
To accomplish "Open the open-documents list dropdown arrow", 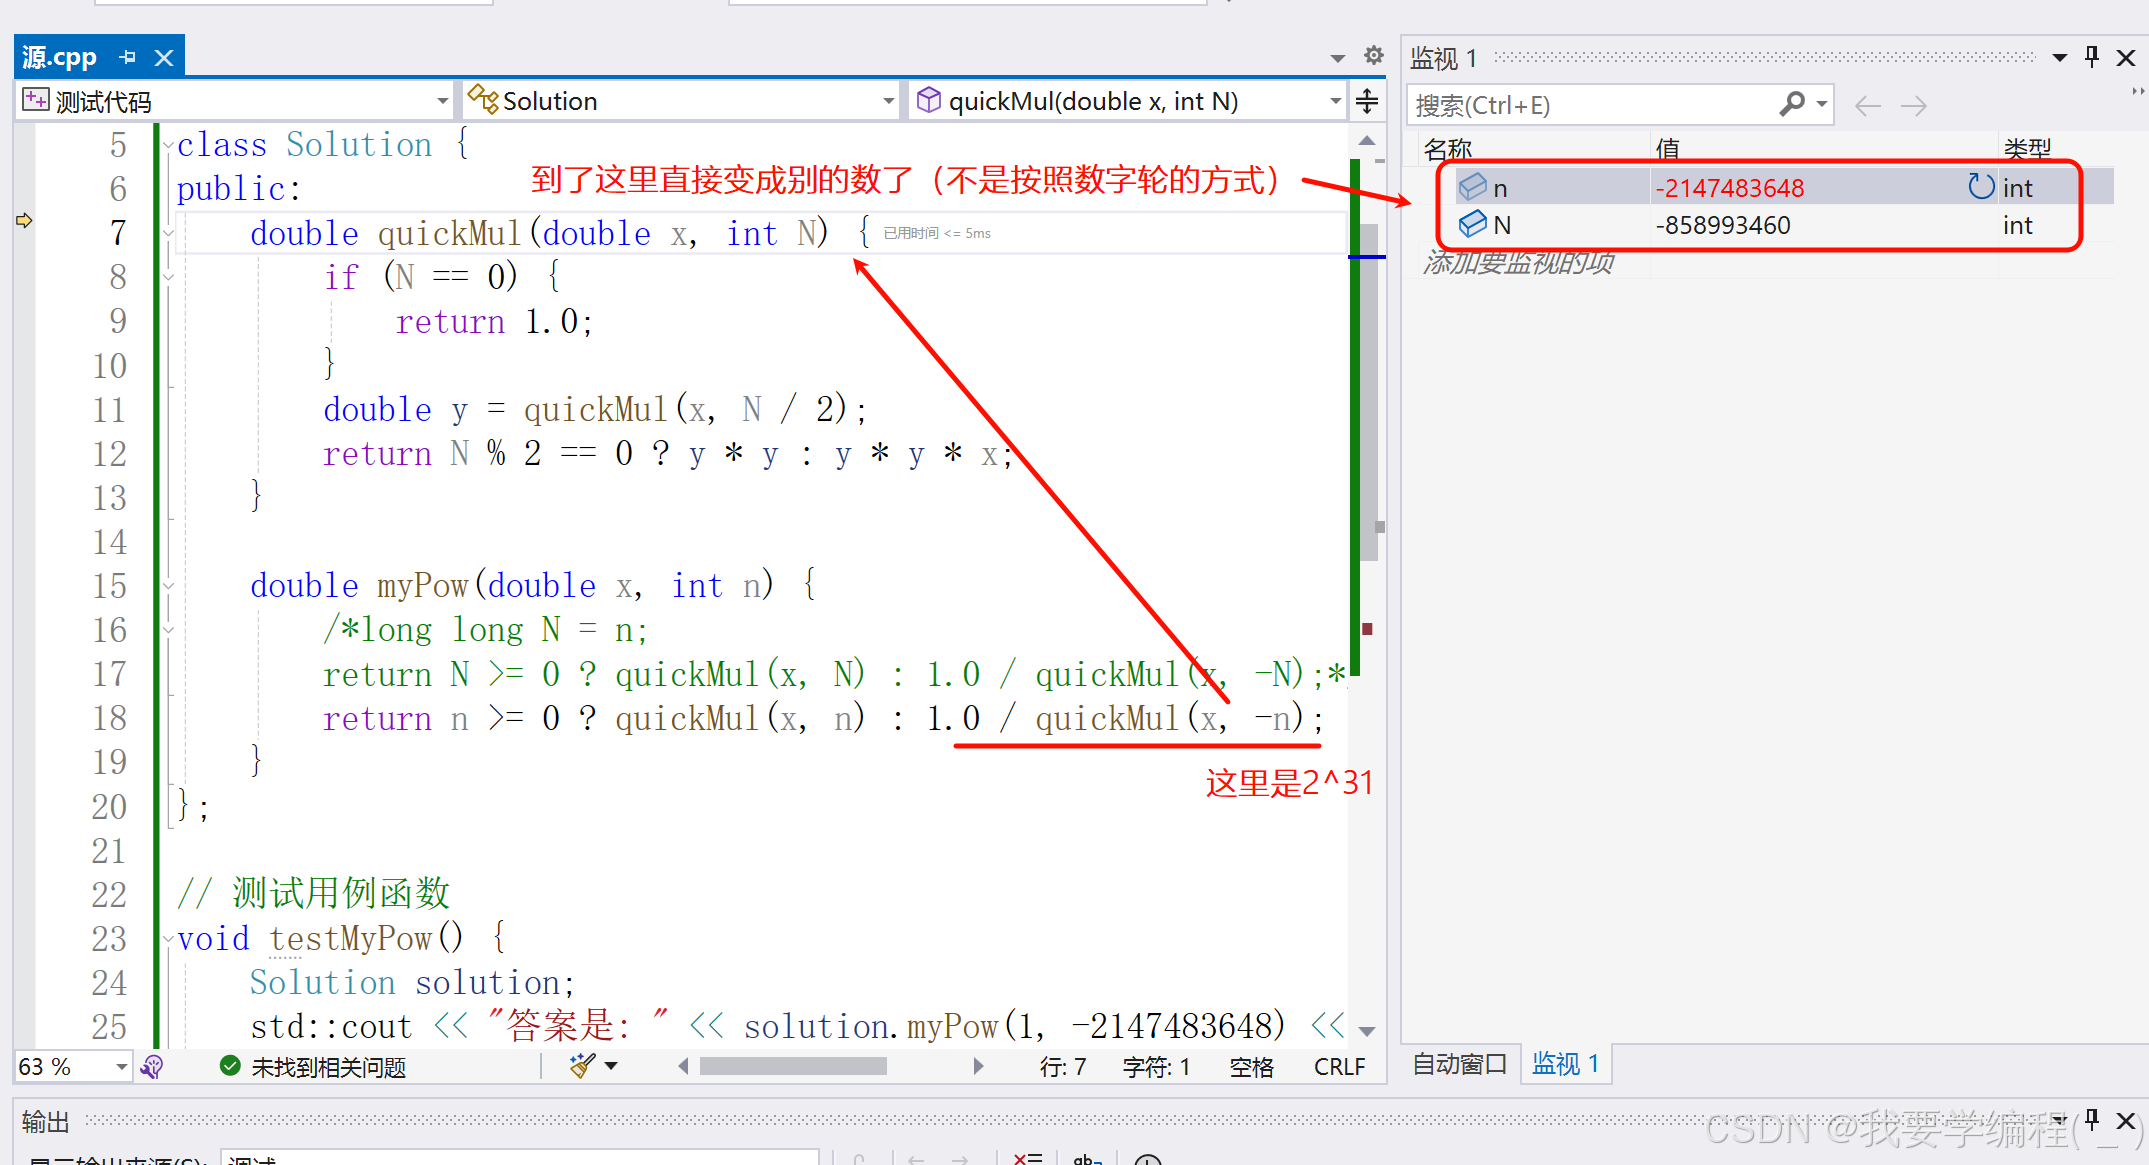I will tap(1338, 58).
